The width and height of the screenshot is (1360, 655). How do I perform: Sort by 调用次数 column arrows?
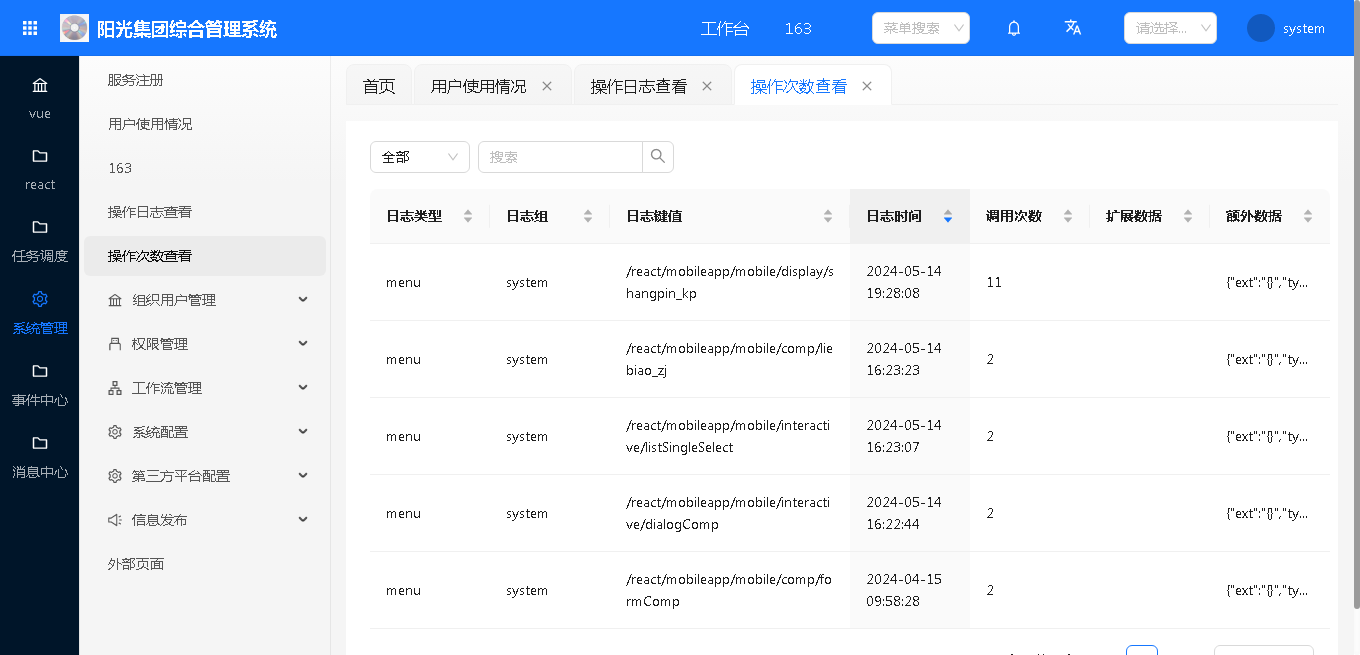1067,216
